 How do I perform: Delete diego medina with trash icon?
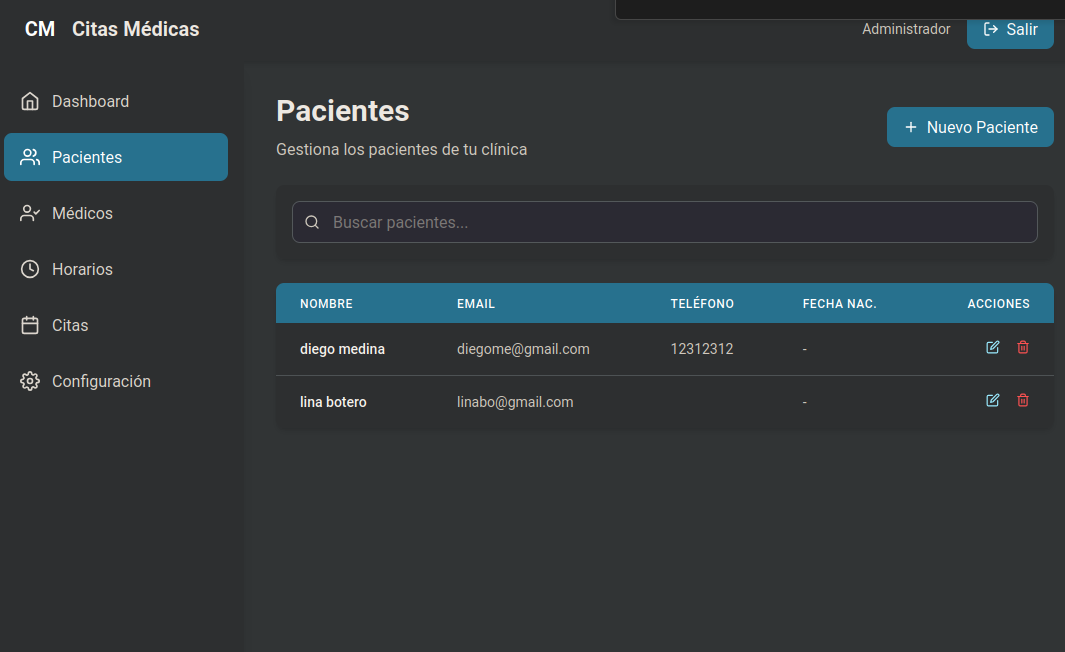coord(1023,347)
